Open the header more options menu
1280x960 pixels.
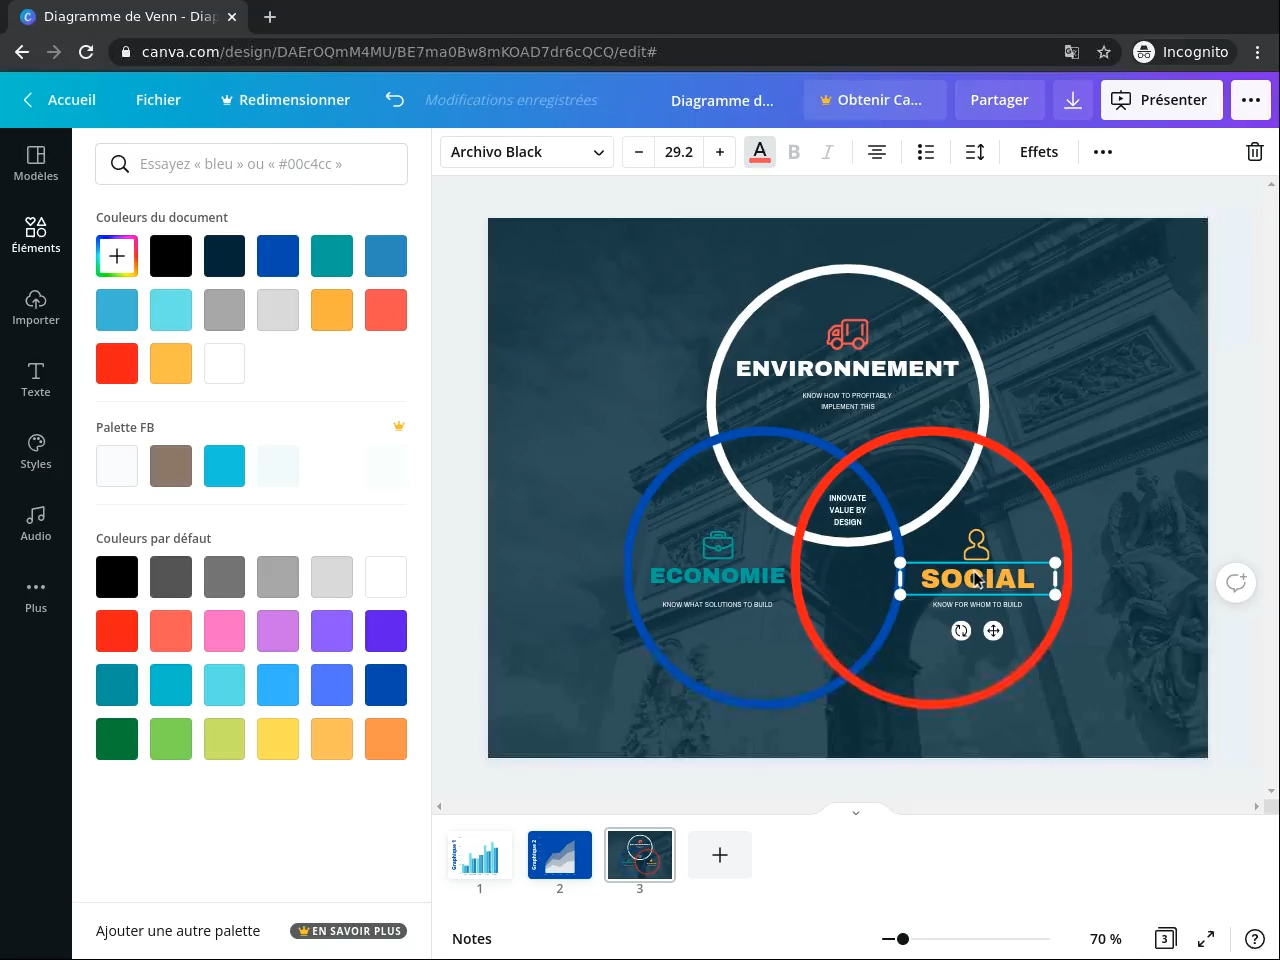(1251, 100)
